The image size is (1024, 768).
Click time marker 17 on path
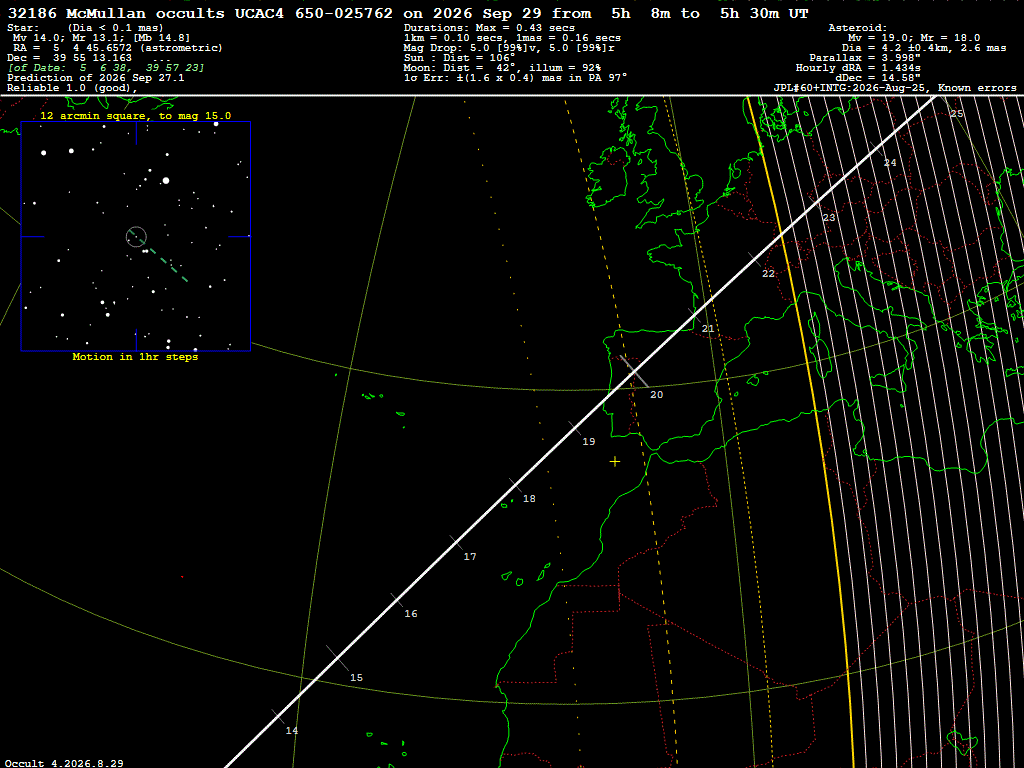click(x=470, y=556)
